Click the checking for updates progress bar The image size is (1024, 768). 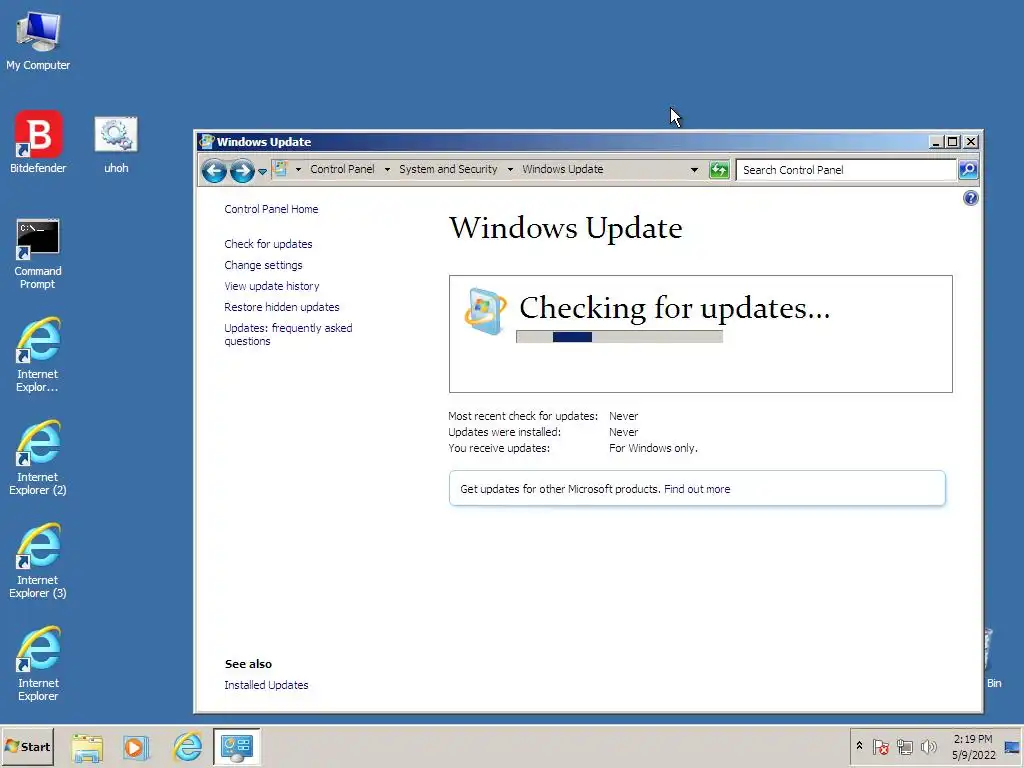pyautogui.click(x=619, y=337)
